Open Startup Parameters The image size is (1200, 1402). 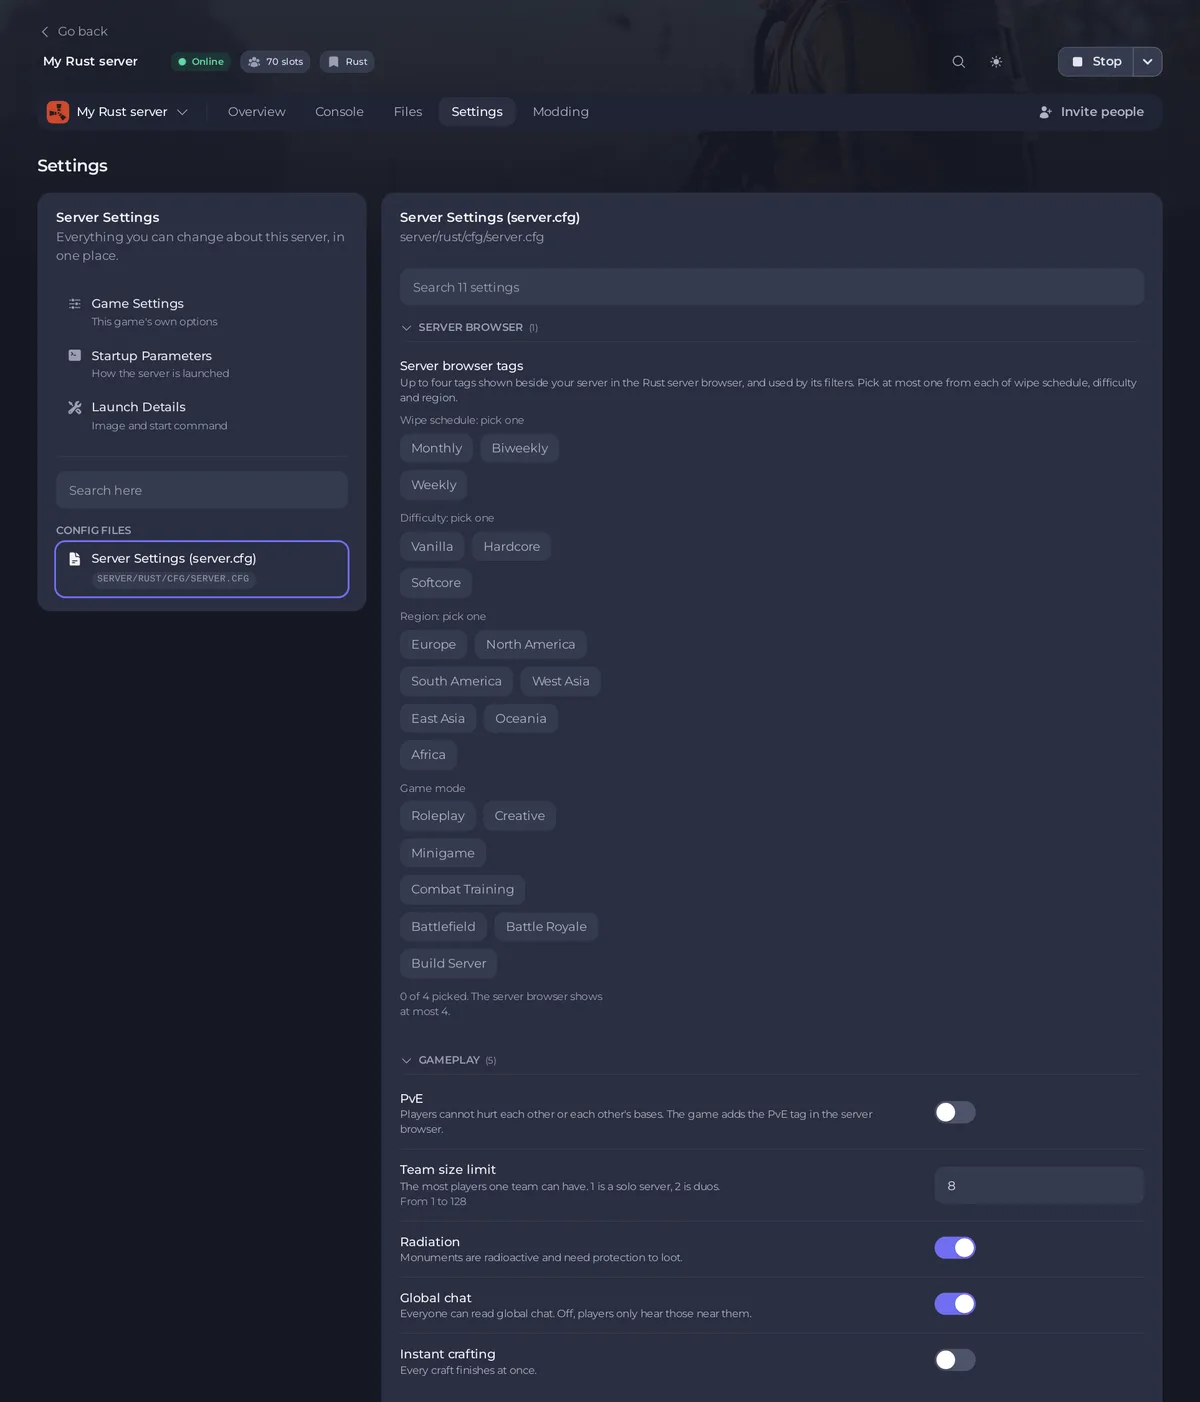202,364
